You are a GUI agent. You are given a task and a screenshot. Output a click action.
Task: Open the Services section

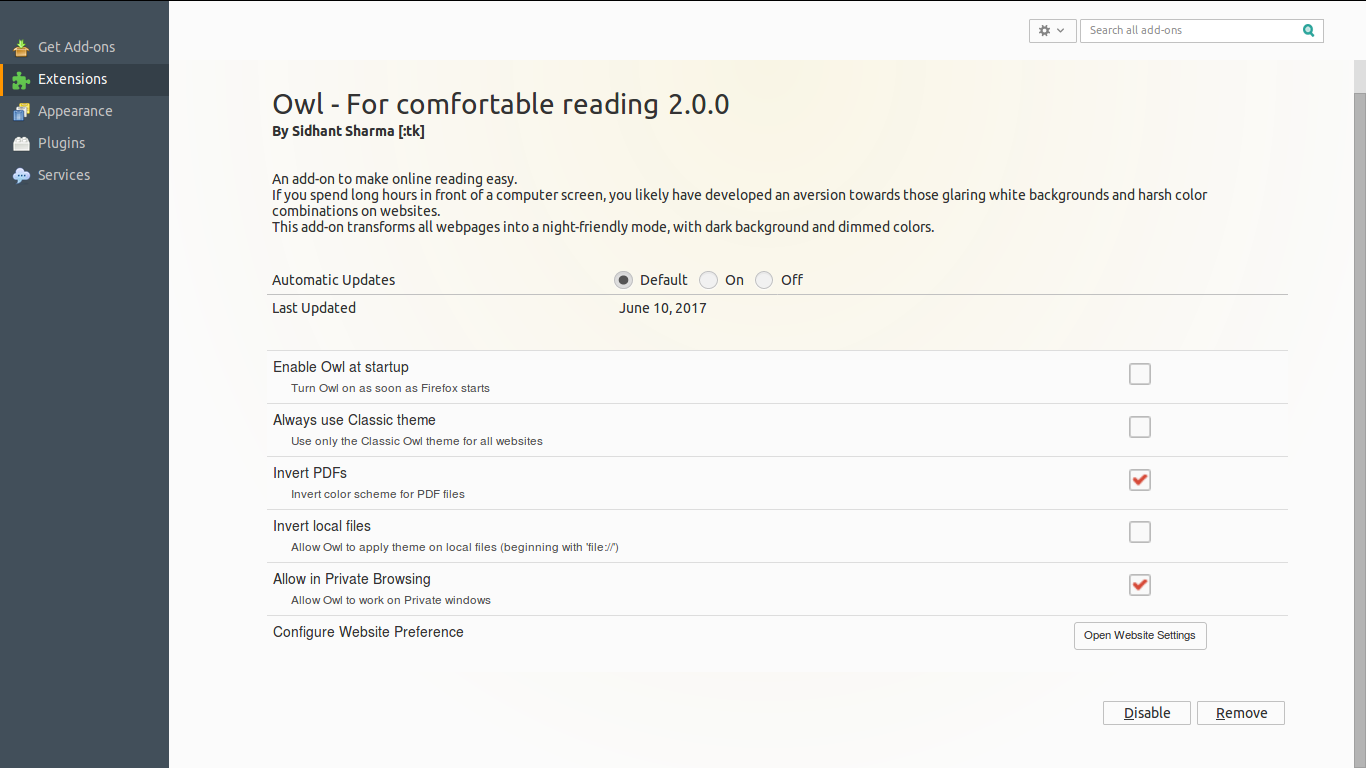pyautogui.click(x=65, y=175)
